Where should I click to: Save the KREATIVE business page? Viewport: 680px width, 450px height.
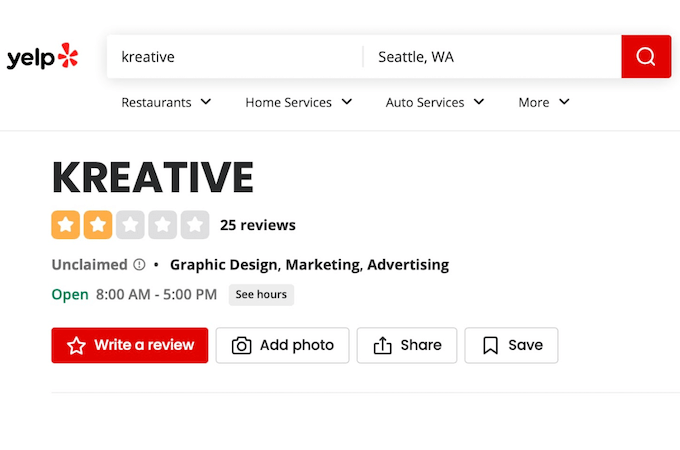point(511,345)
